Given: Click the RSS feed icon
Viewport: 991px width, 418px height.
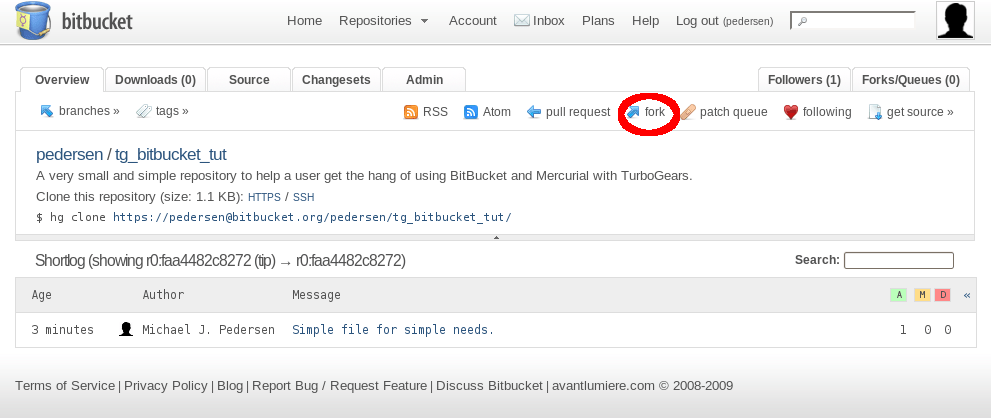Looking at the screenshot, I should coord(411,112).
